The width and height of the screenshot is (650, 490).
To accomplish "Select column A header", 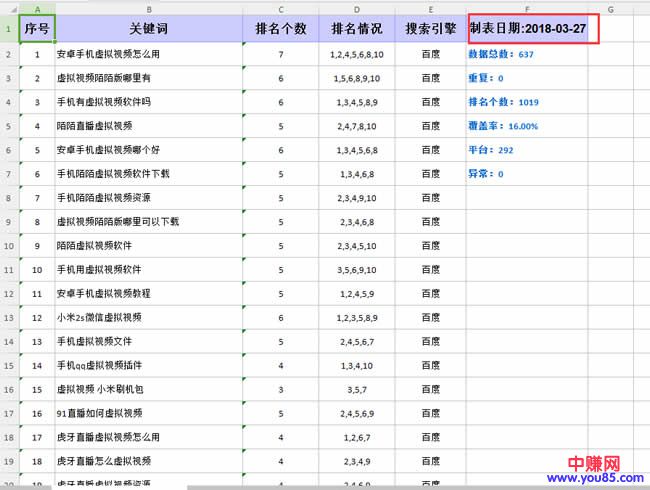I will (37, 8).
